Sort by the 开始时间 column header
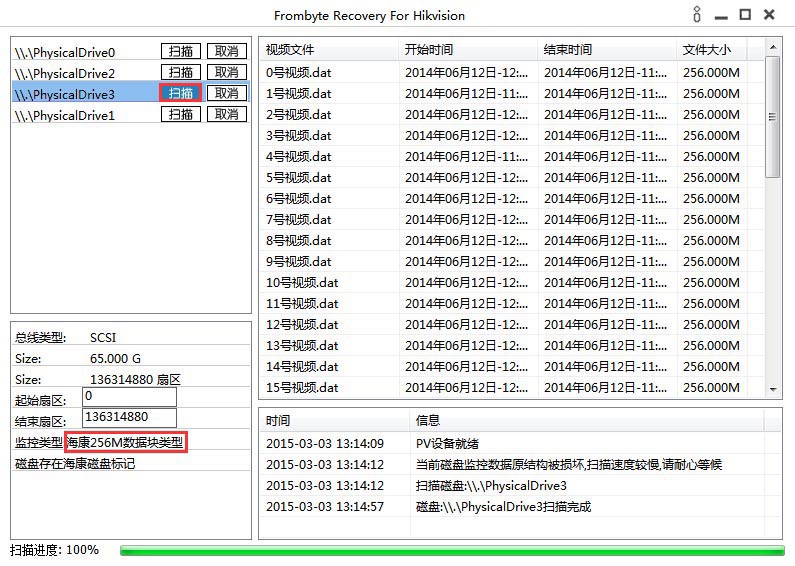Screen dimensions: 795x566 click(468, 50)
